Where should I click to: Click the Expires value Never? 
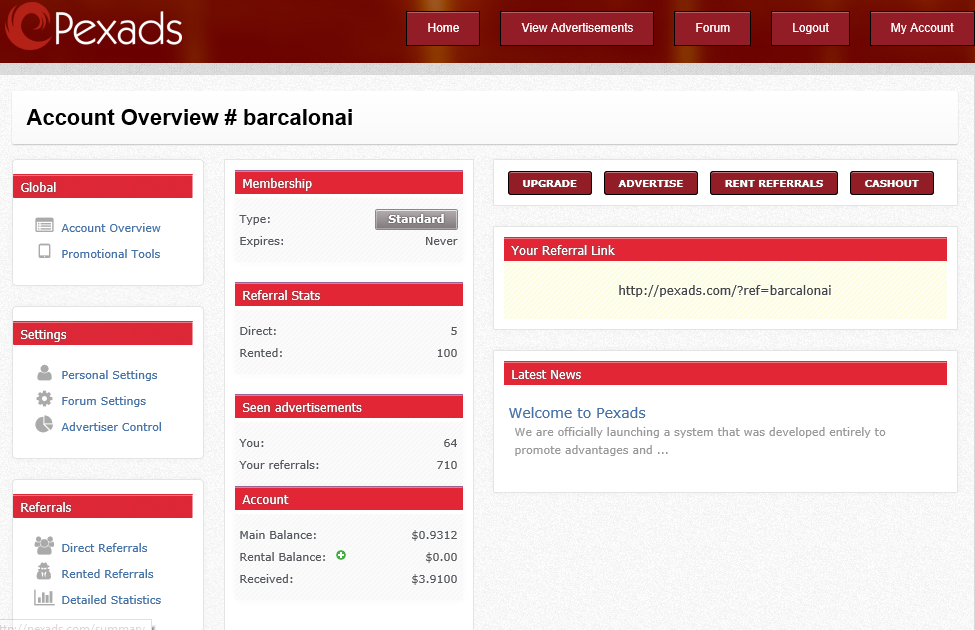click(441, 241)
